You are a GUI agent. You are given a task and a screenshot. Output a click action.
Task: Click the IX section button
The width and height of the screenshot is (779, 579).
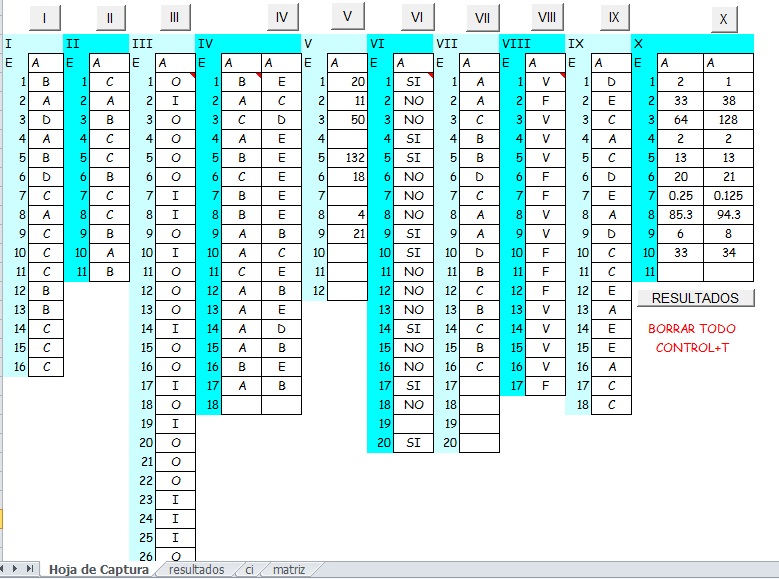[615, 17]
